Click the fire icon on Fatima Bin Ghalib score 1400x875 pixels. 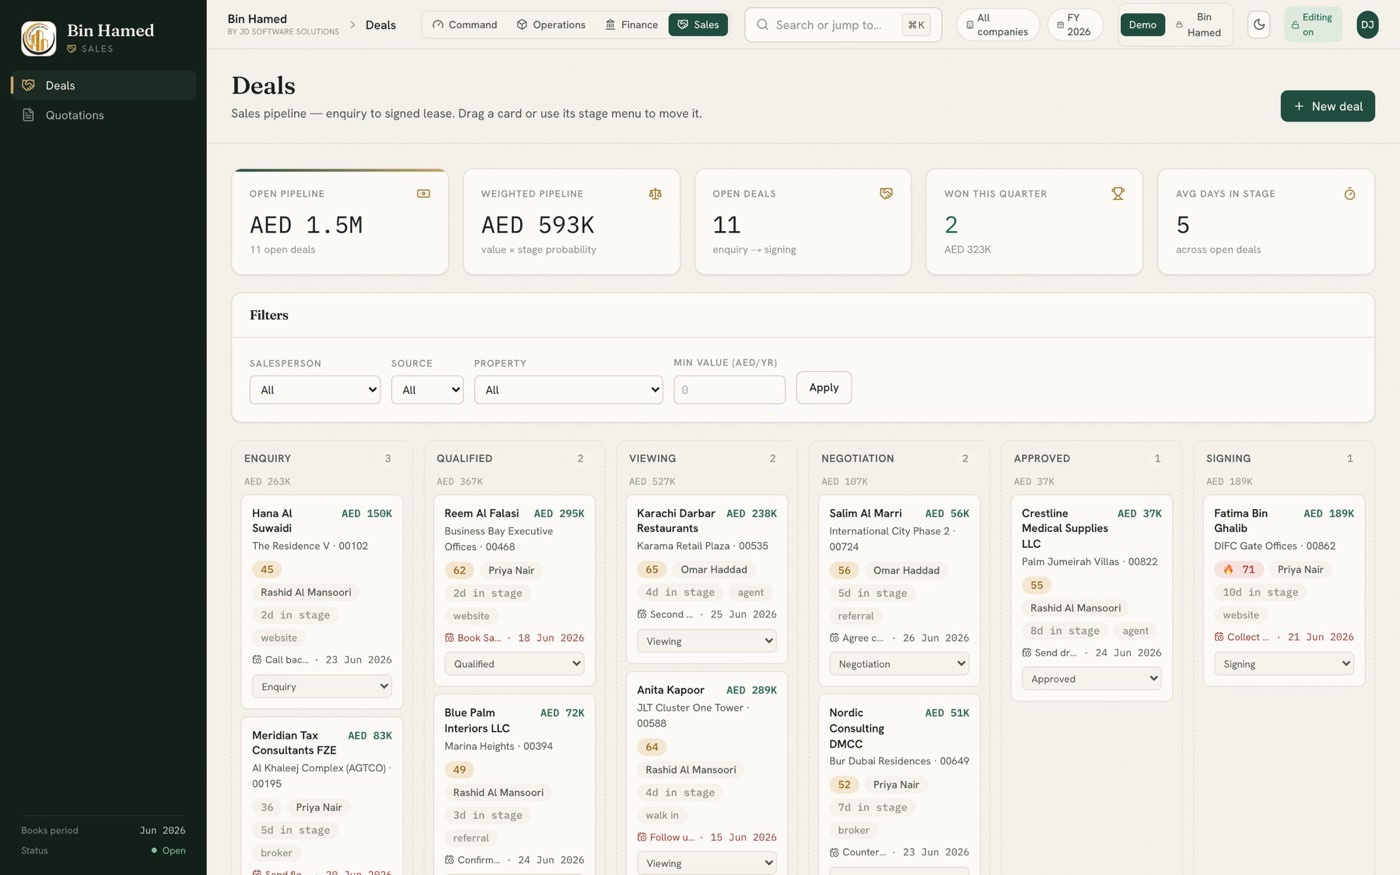pyautogui.click(x=1229, y=570)
